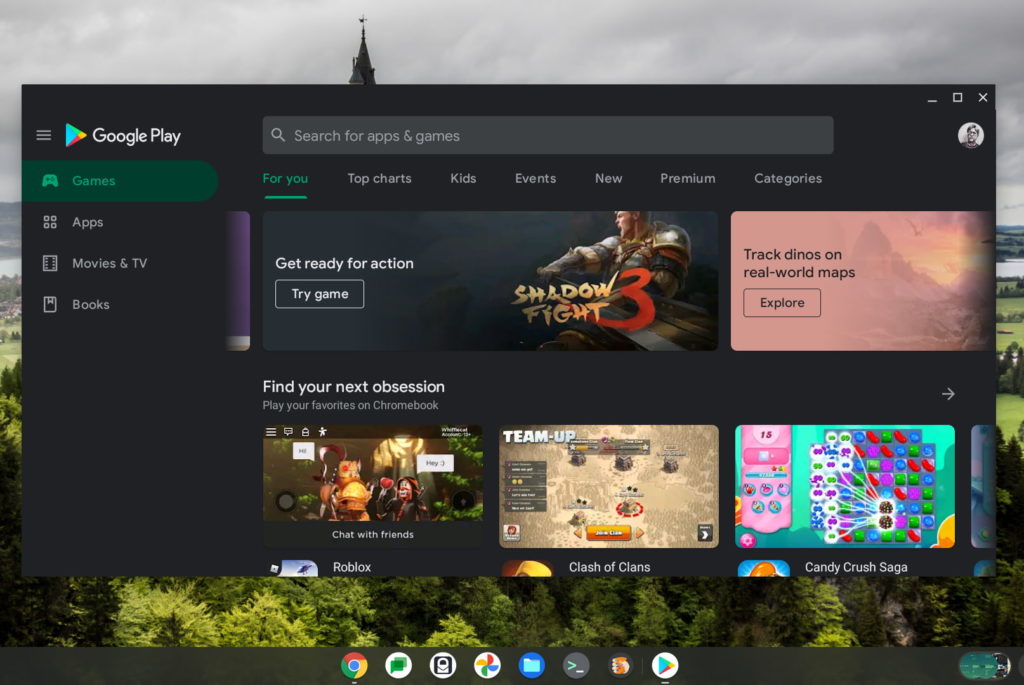Click the Google Play logo
This screenshot has height=685, width=1024.
point(123,135)
